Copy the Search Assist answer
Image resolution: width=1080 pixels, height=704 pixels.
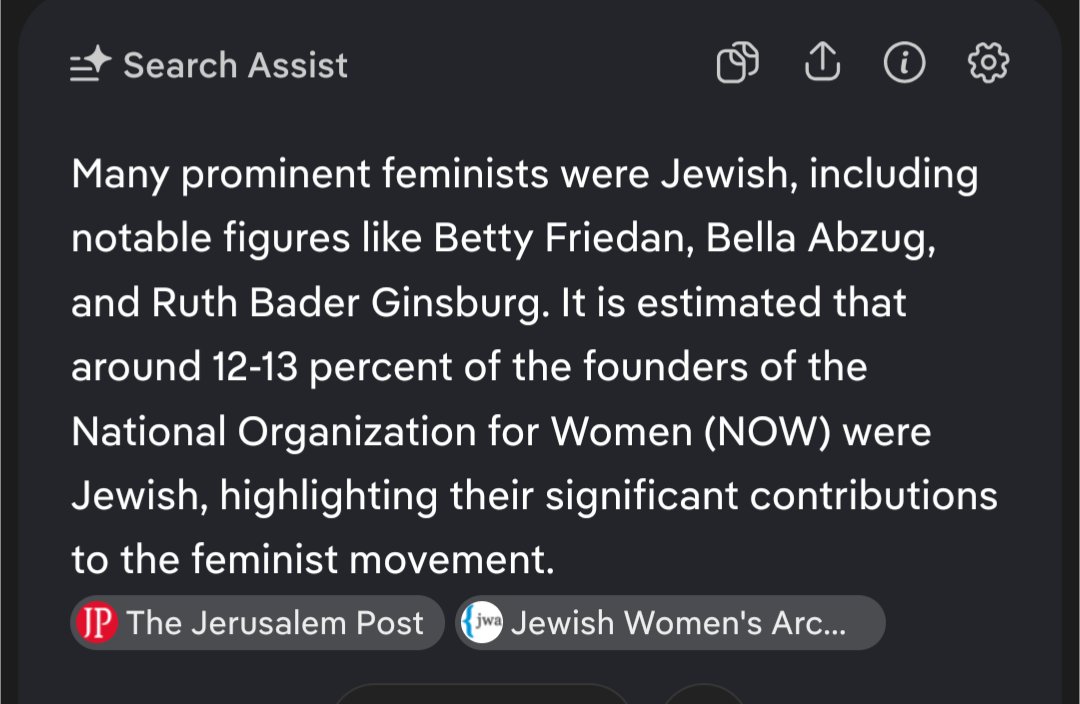[x=738, y=65]
